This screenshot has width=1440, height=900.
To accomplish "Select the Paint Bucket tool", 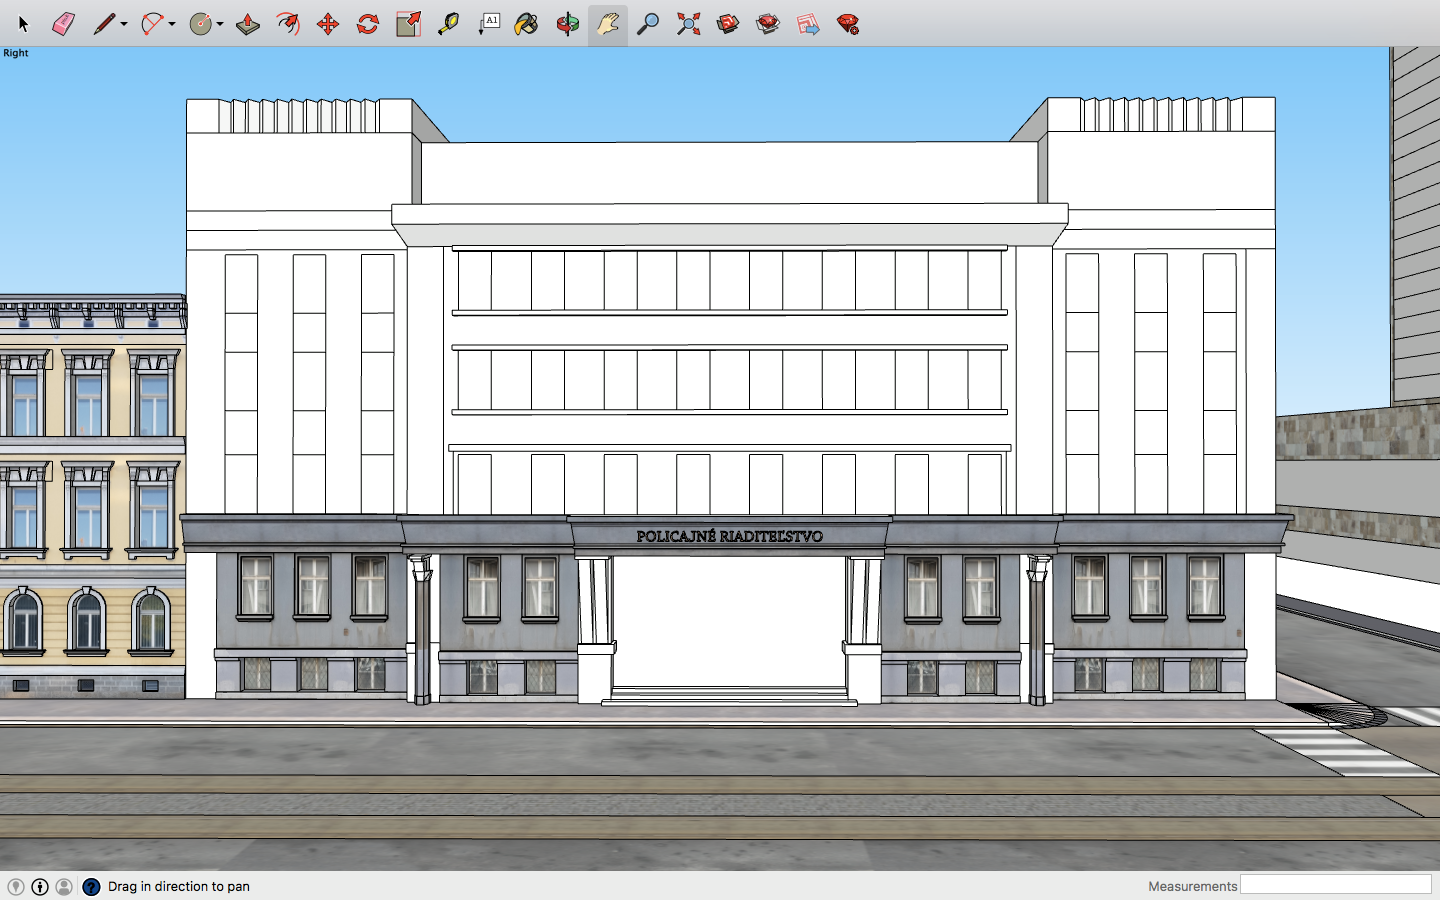I will pyautogui.click(x=527, y=24).
